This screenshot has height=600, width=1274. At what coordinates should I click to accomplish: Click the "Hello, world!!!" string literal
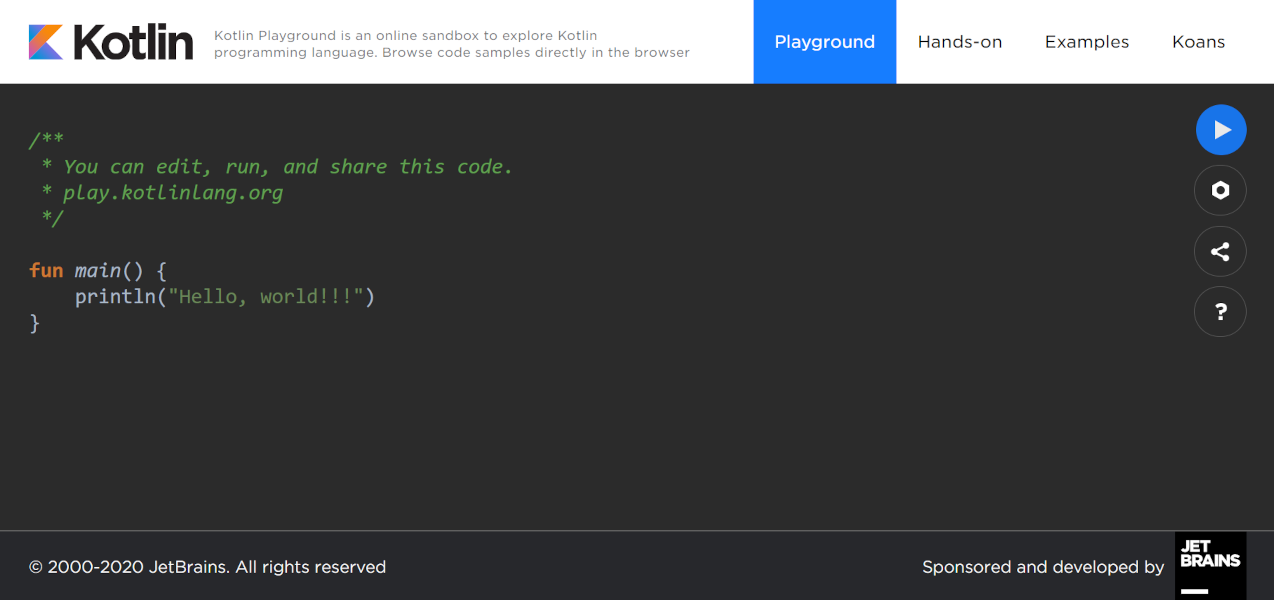pyautogui.click(x=266, y=297)
